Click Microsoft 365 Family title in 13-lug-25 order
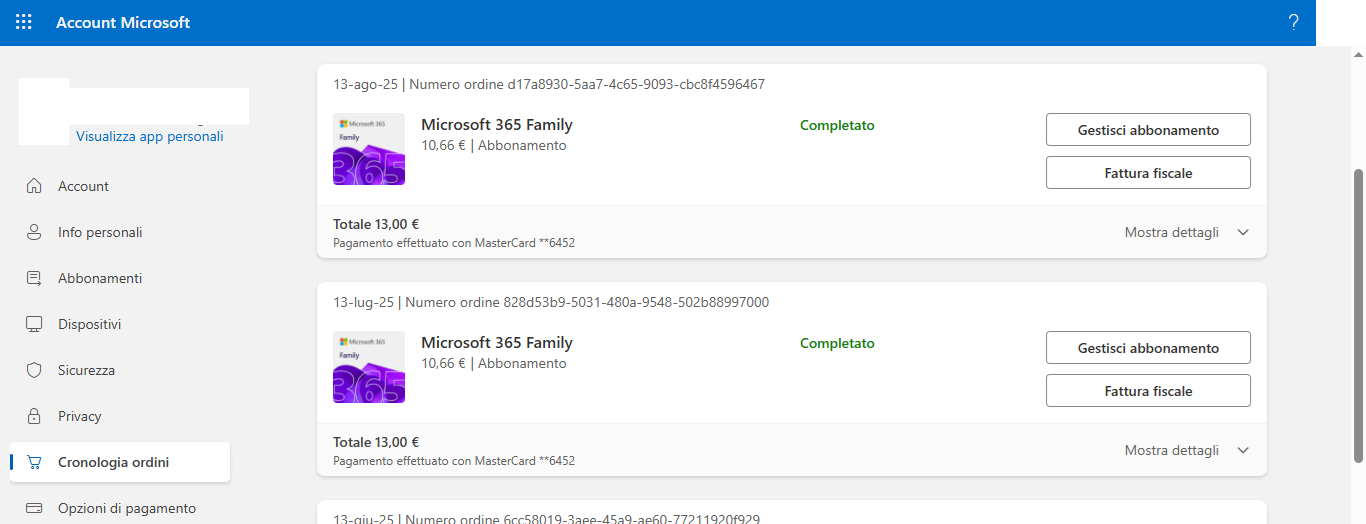Image resolution: width=1366 pixels, height=524 pixels. pos(497,343)
